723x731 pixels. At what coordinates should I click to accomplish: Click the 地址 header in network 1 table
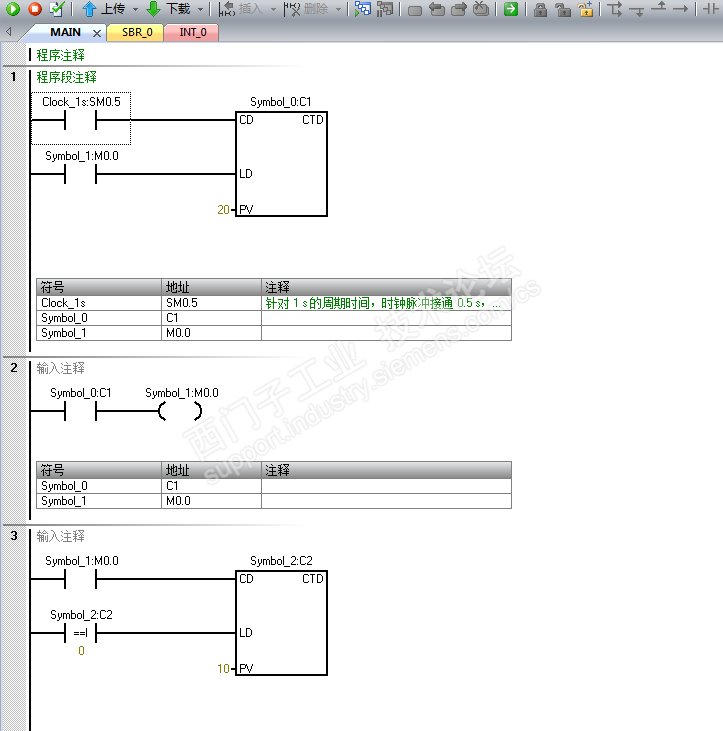211,287
